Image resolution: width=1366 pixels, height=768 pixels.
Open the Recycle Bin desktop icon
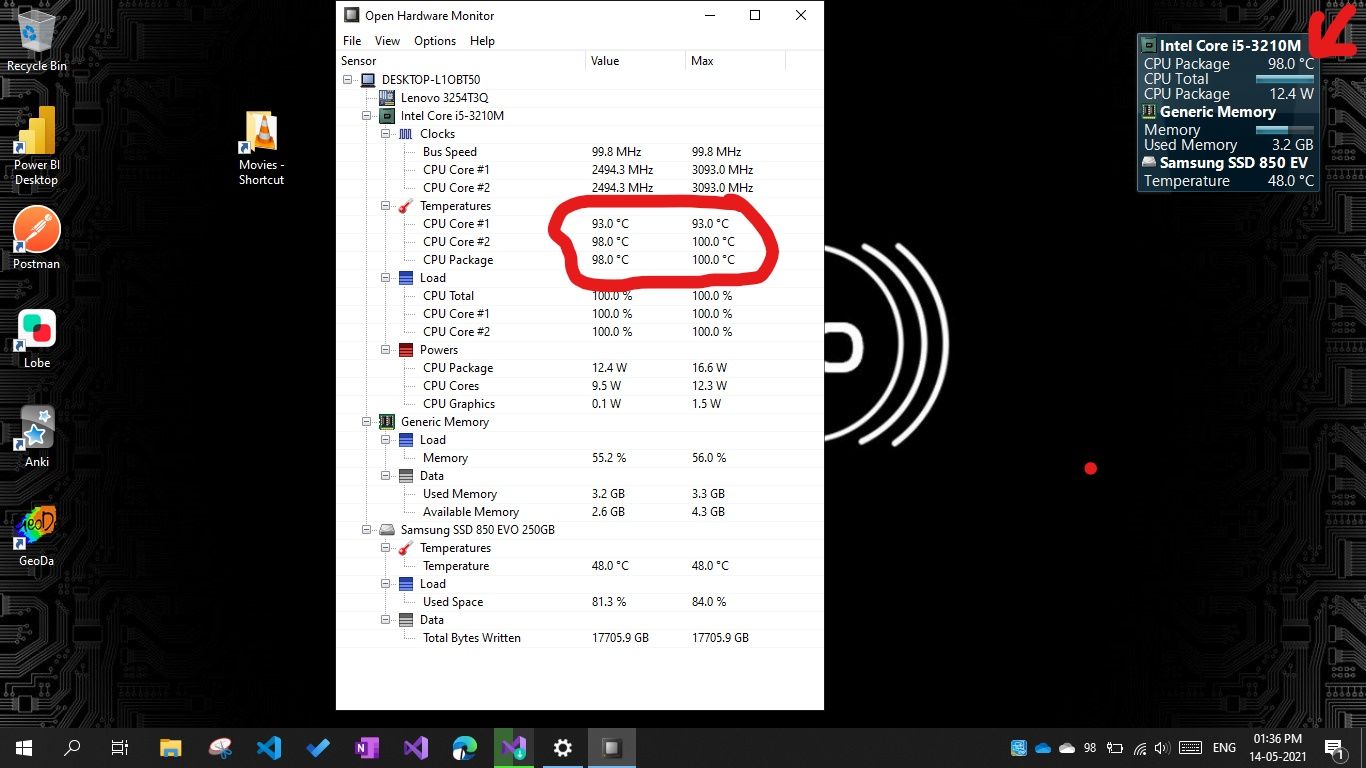pos(37,40)
